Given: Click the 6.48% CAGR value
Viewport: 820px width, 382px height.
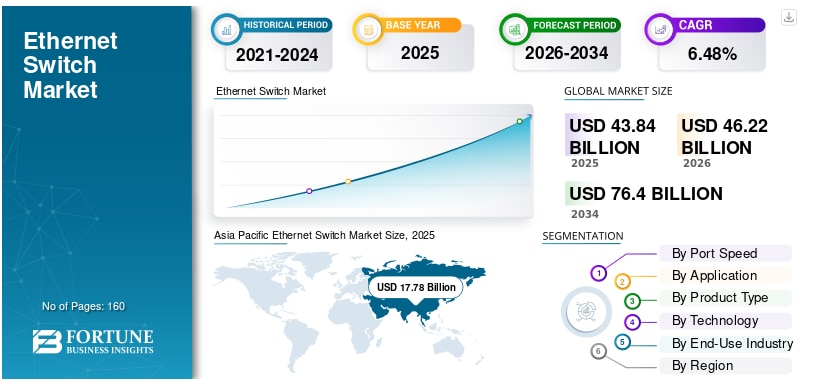Looking at the screenshot, I should (x=712, y=53).
